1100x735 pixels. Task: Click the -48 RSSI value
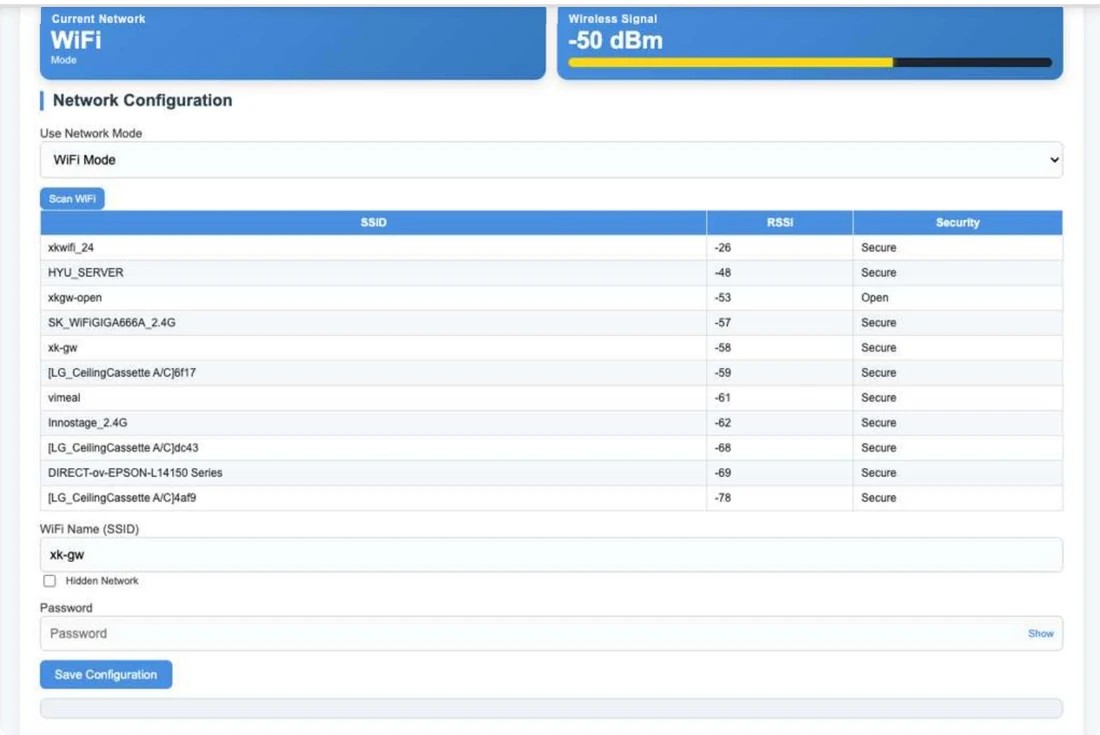pyautogui.click(x=723, y=273)
